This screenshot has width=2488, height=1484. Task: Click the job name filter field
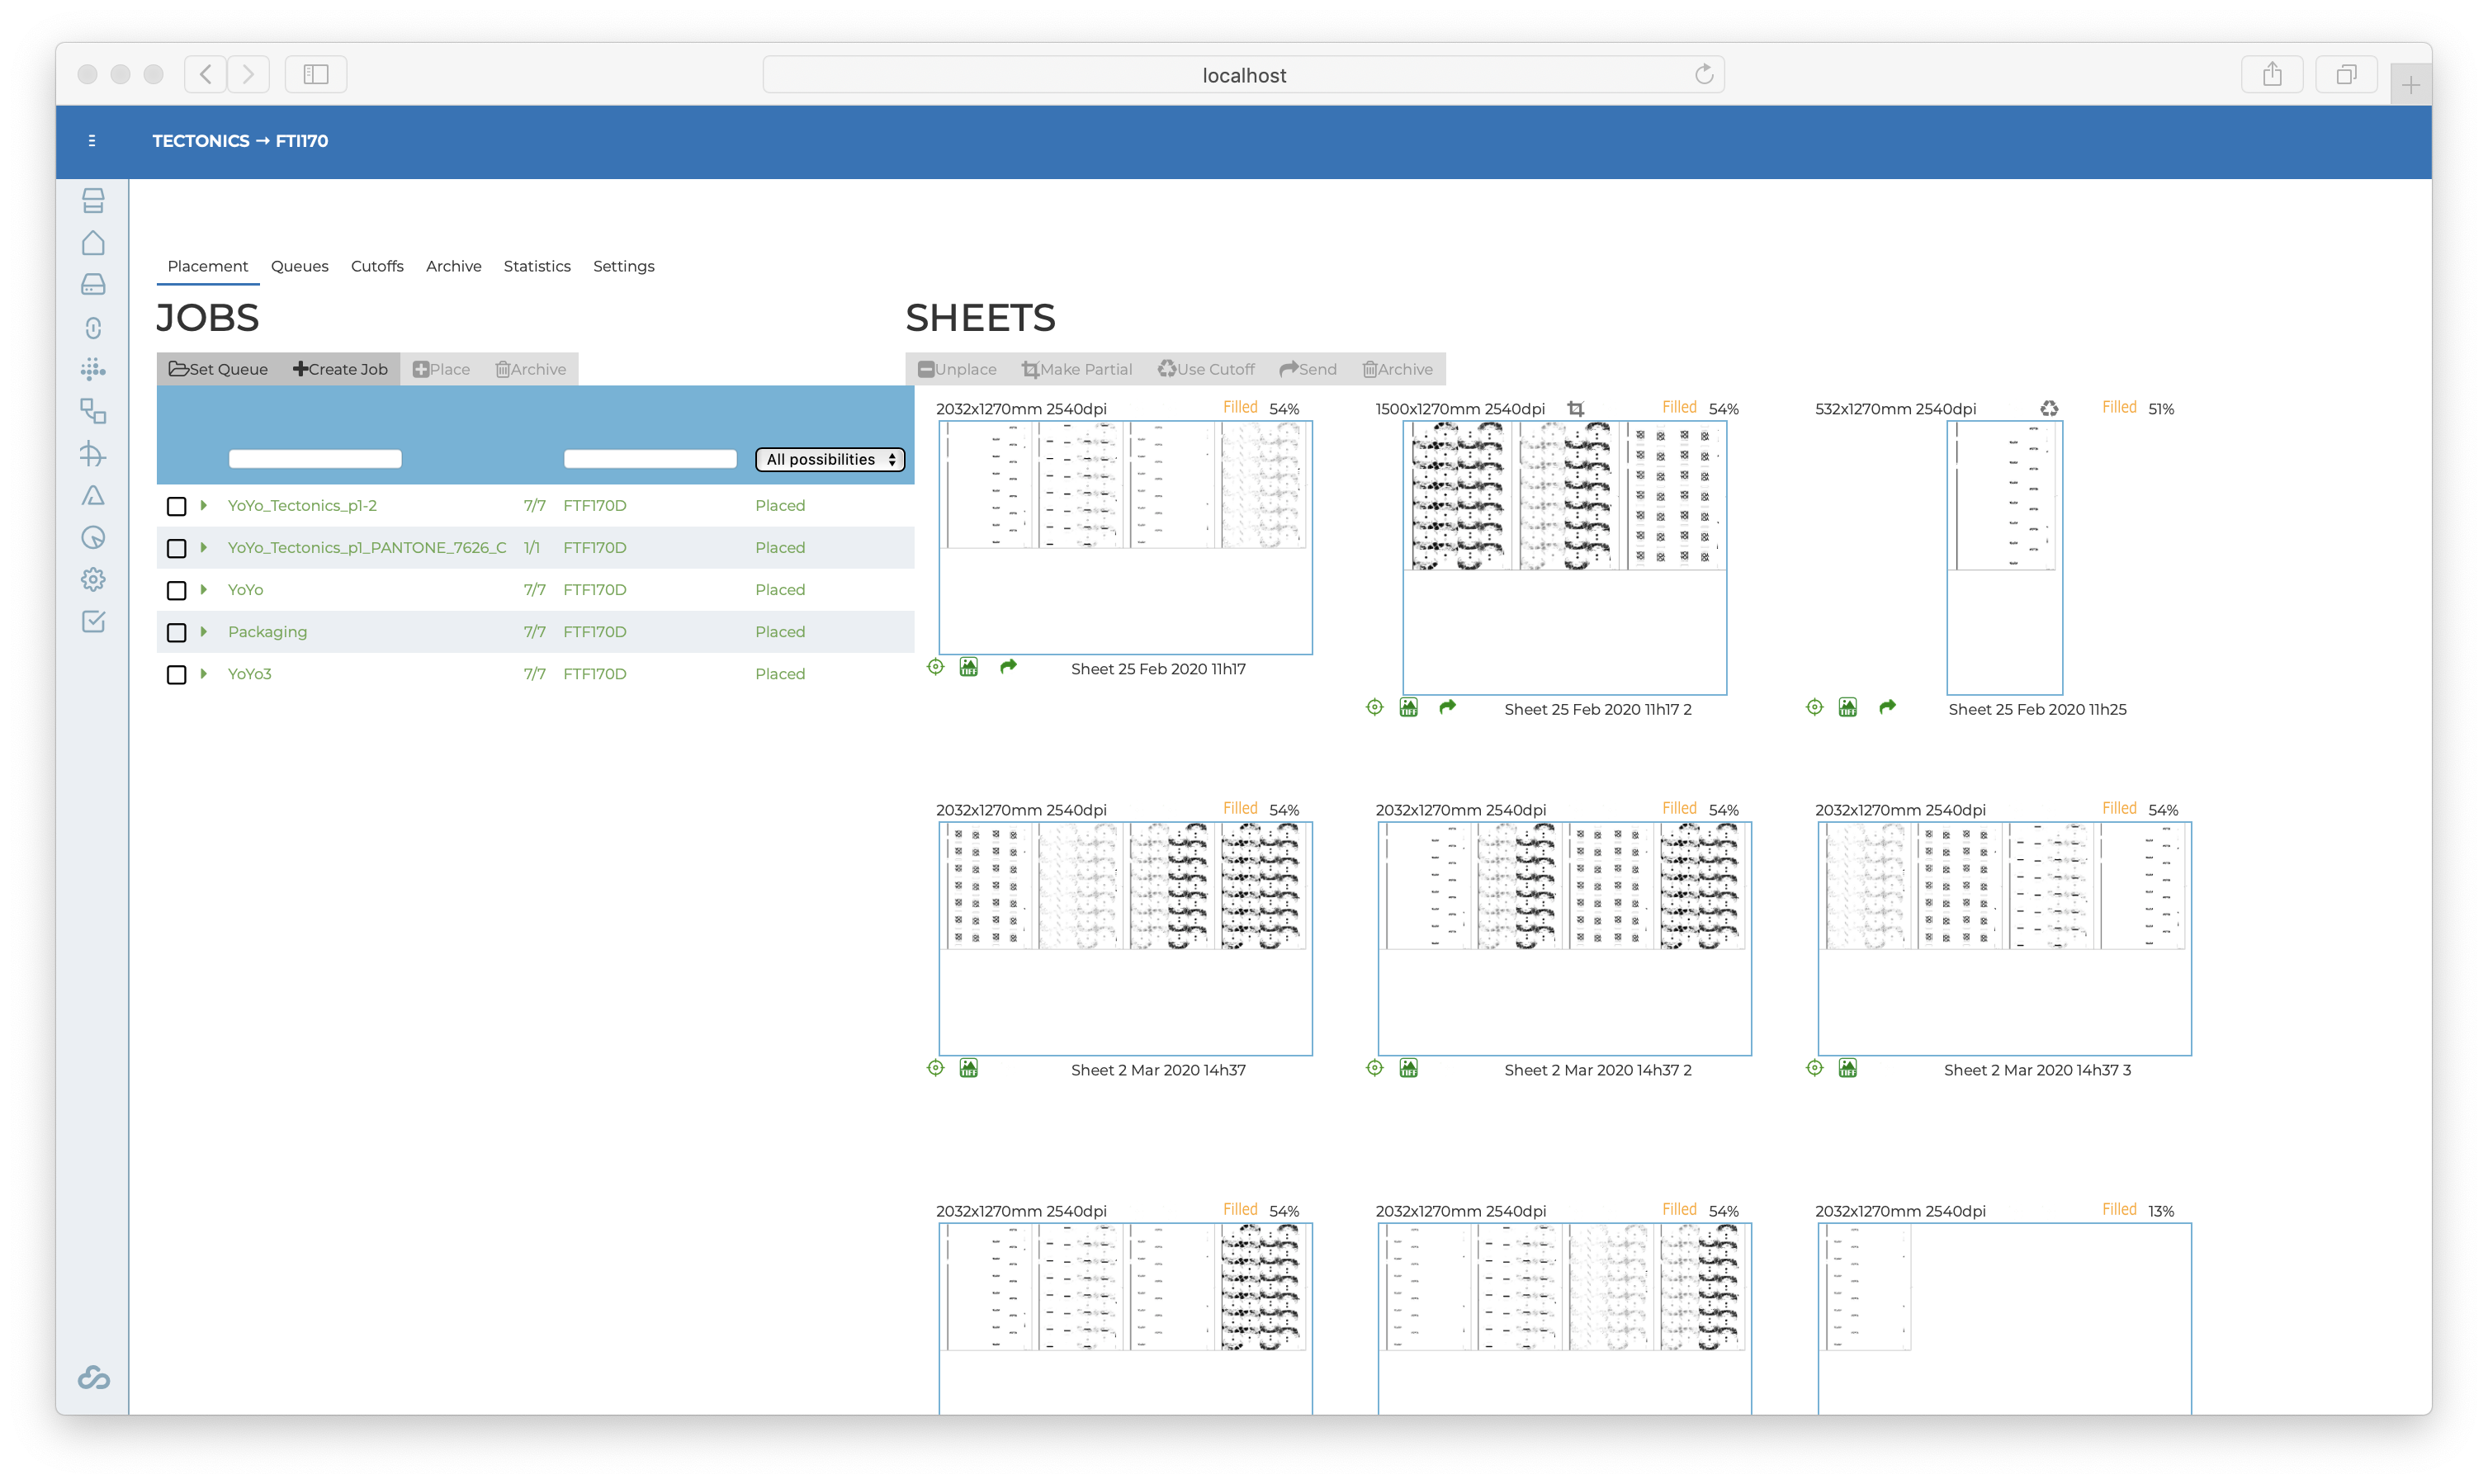pyautogui.click(x=315, y=459)
